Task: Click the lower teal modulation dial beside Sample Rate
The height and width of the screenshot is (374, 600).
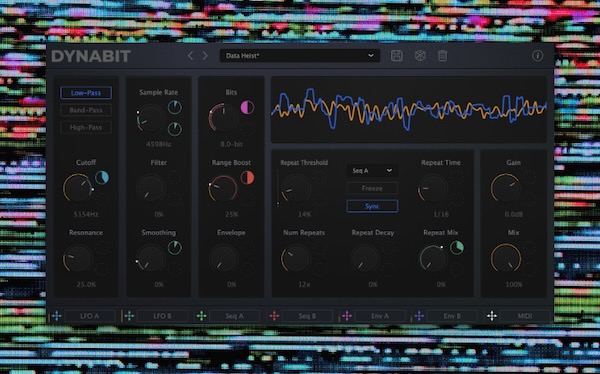Action: click(175, 129)
